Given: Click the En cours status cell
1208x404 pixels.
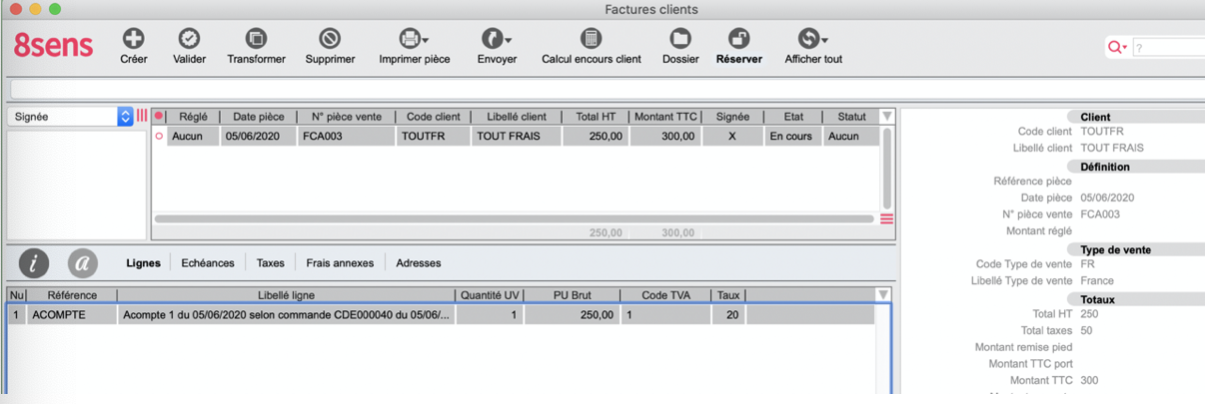Looking at the screenshot, I should (793, 136).
